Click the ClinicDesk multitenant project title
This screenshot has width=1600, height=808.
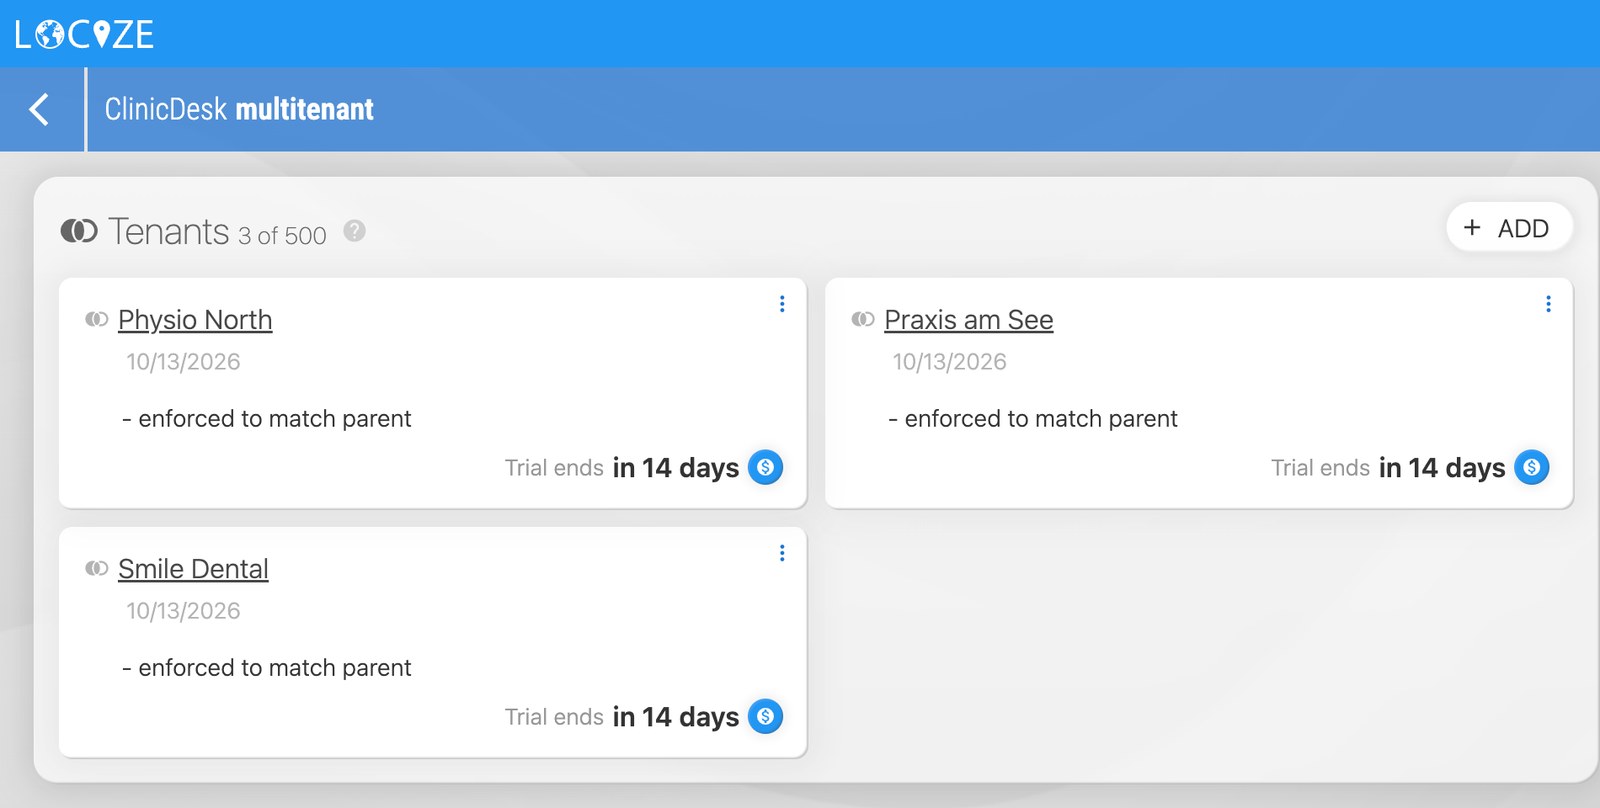[x=239, y=109]
